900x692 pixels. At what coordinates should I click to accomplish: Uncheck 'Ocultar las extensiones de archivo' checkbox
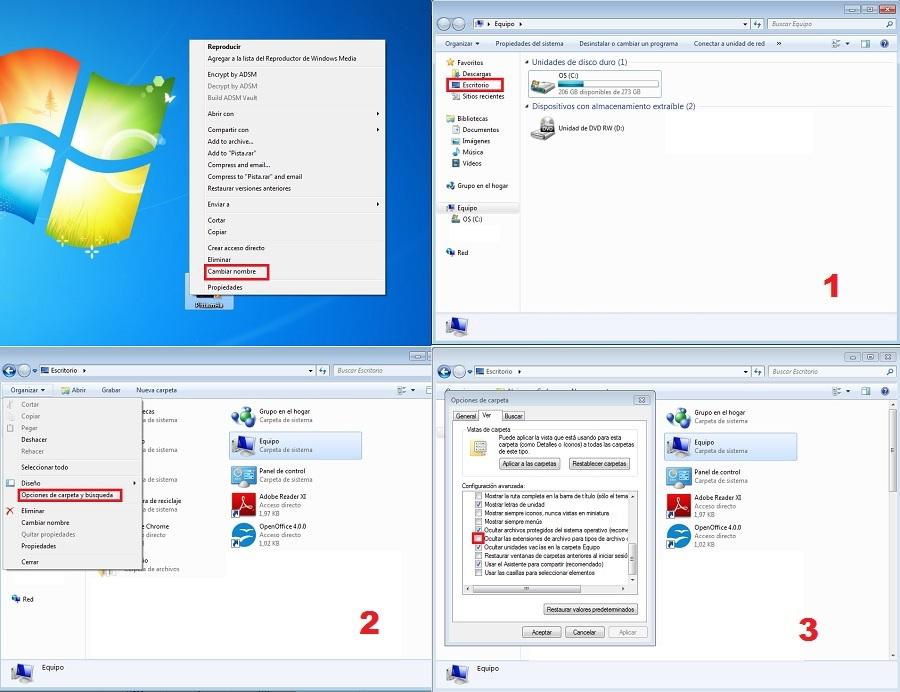point(478,539)
